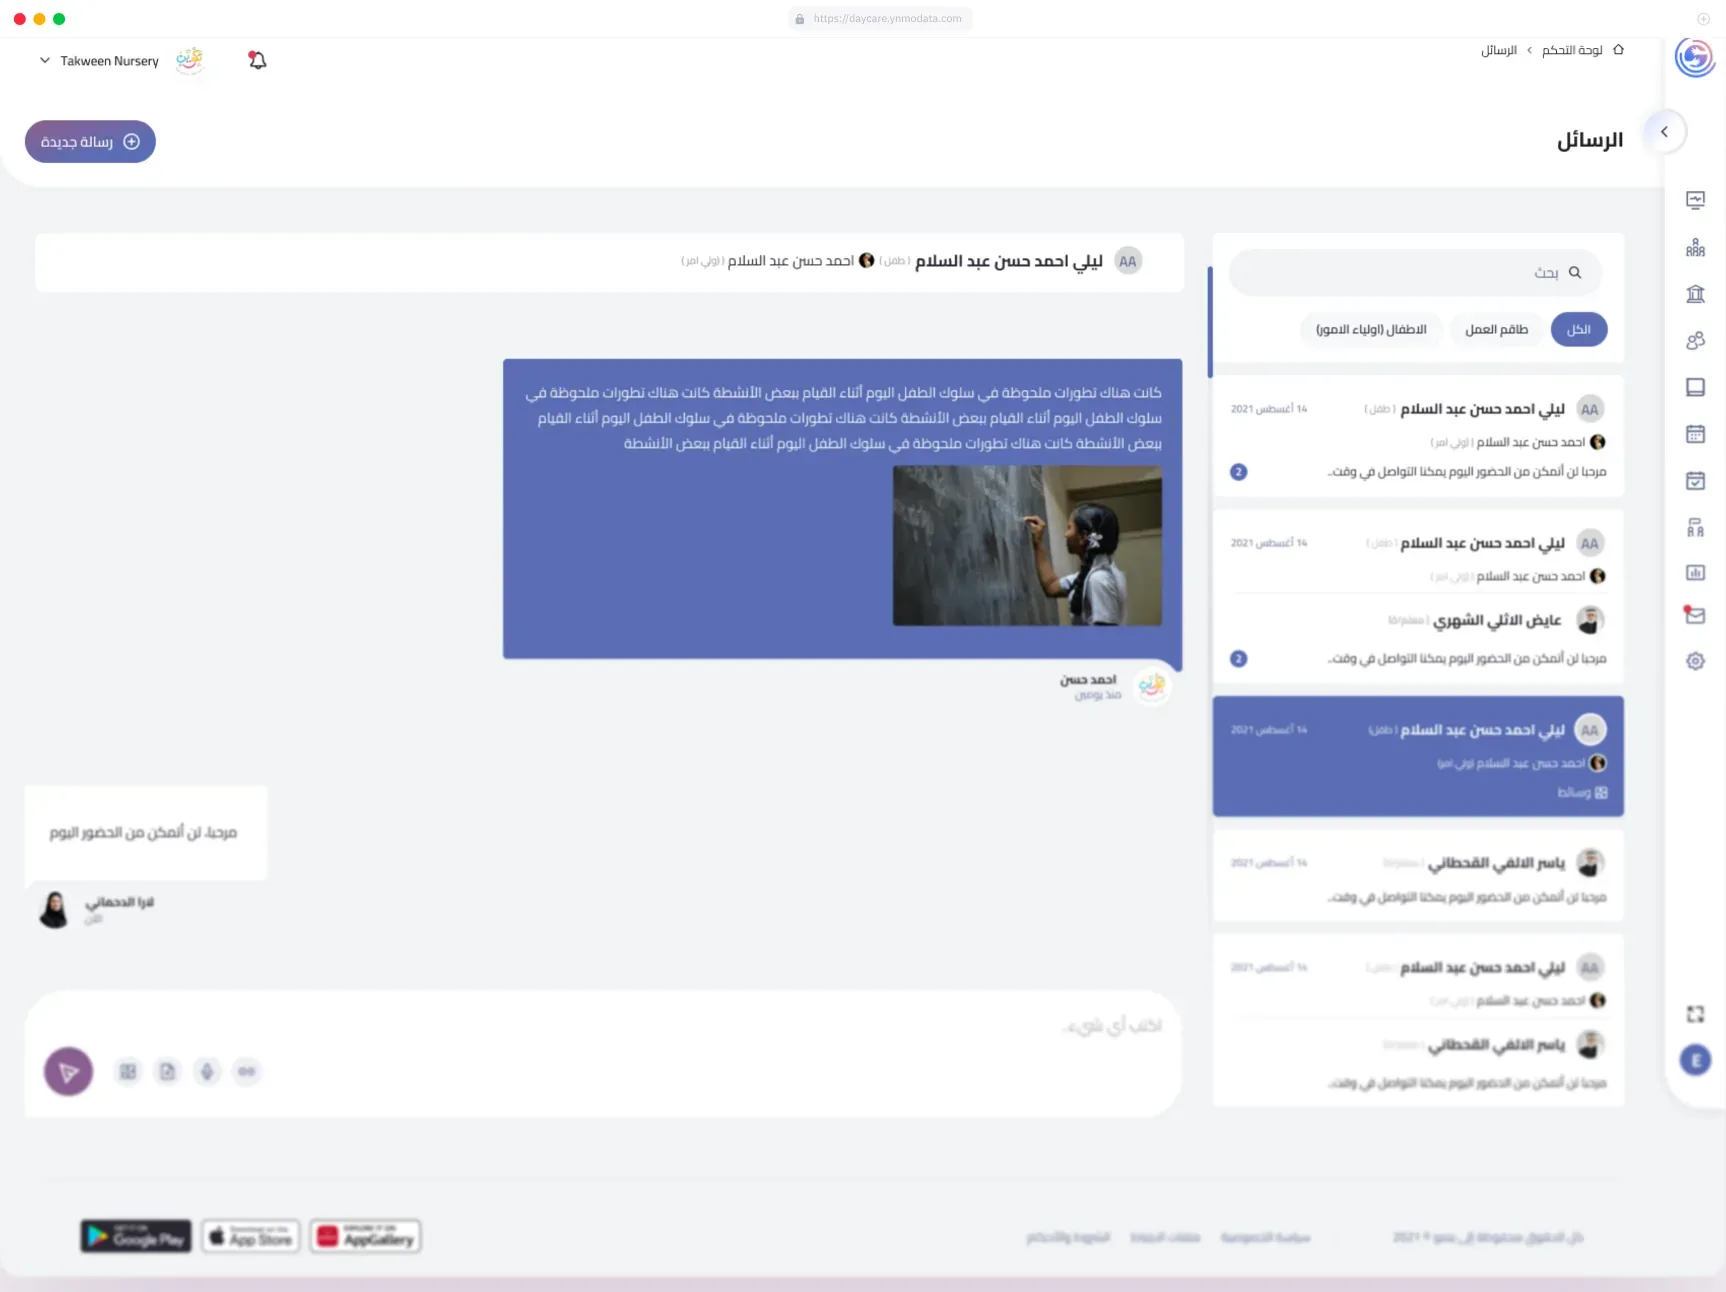This screenshot has height=1292, width=1726.
Task: Click the رسالة جديدة new message button
Action: tap(90, 142)
